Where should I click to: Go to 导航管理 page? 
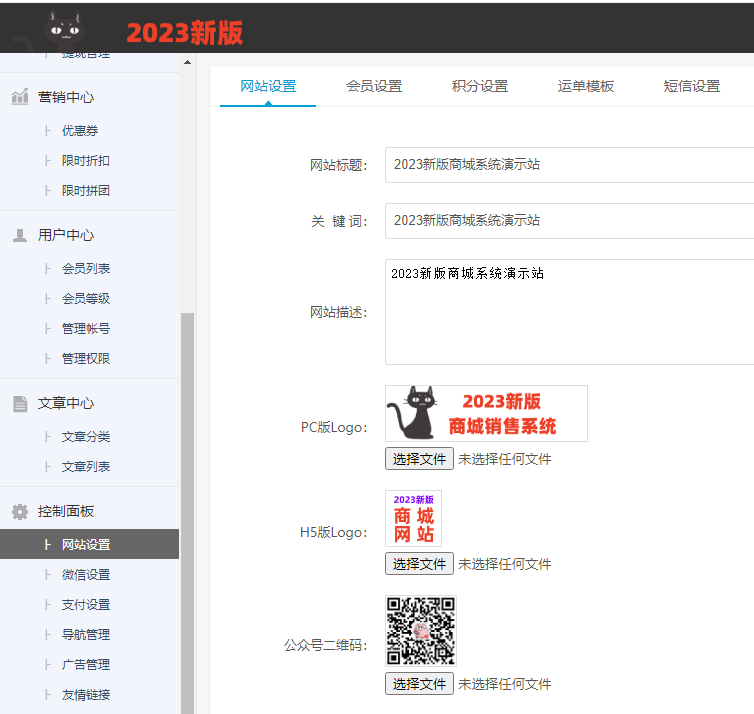(x=86, y=635)
